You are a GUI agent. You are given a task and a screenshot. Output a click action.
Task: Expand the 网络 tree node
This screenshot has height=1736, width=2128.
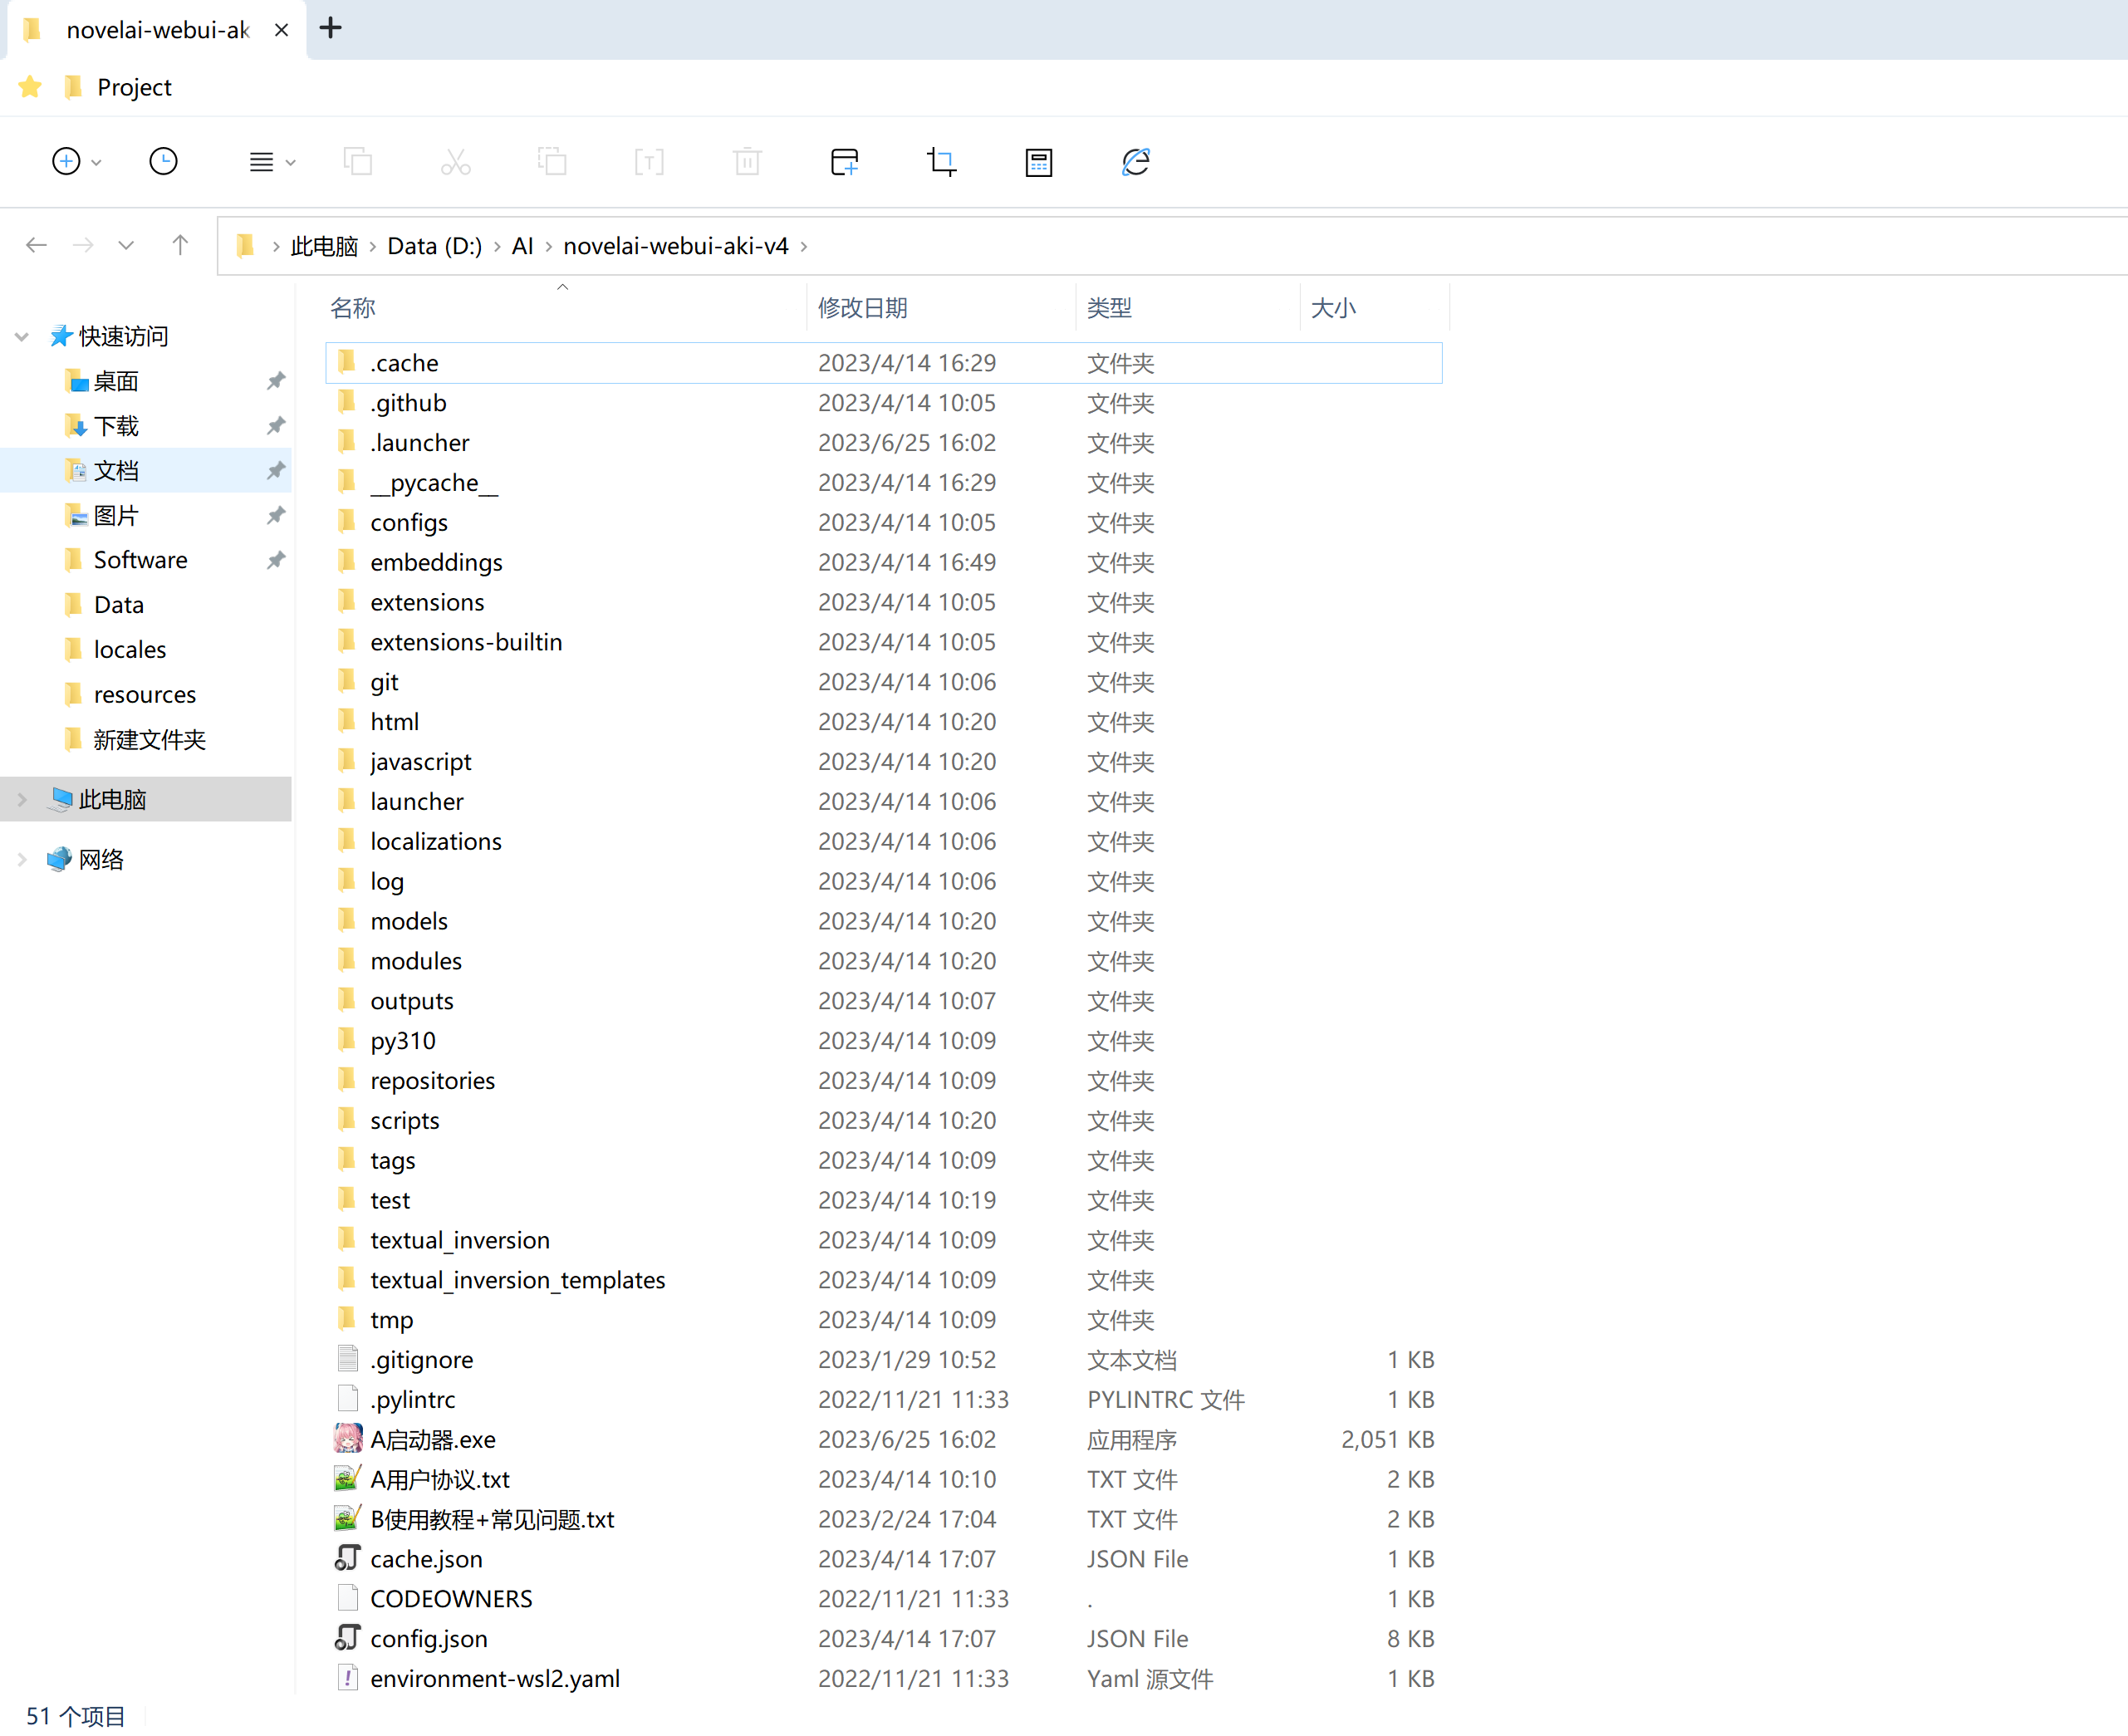point(22,859)
